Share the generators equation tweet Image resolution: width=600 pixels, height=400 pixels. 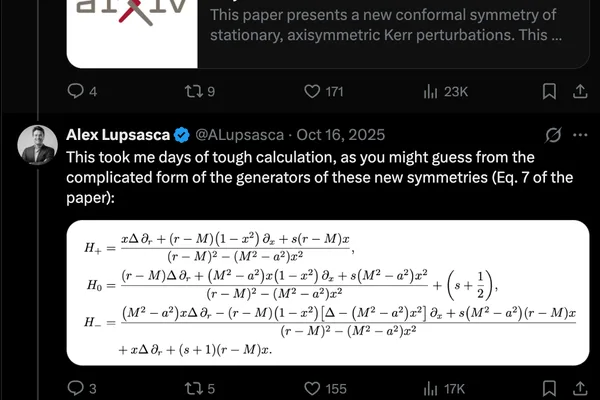click(580, 389)
